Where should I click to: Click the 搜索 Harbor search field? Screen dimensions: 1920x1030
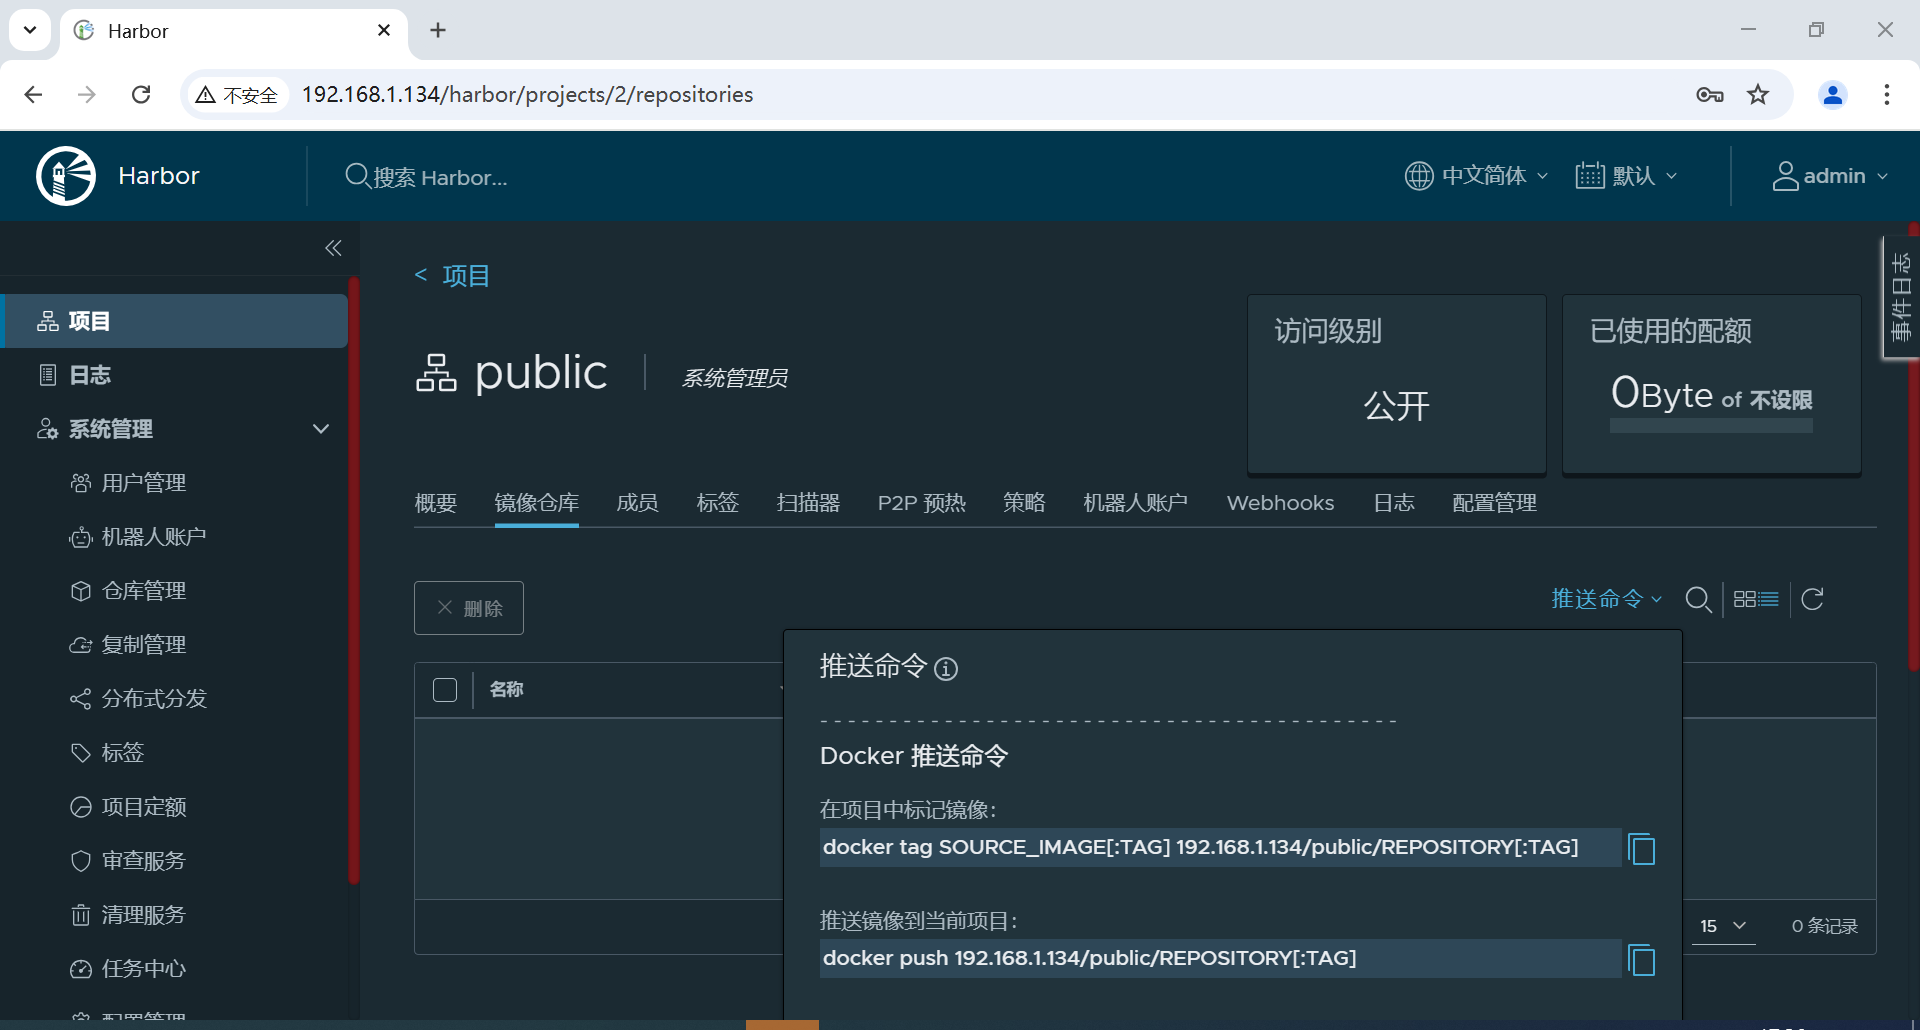click(x=440, y=177)
